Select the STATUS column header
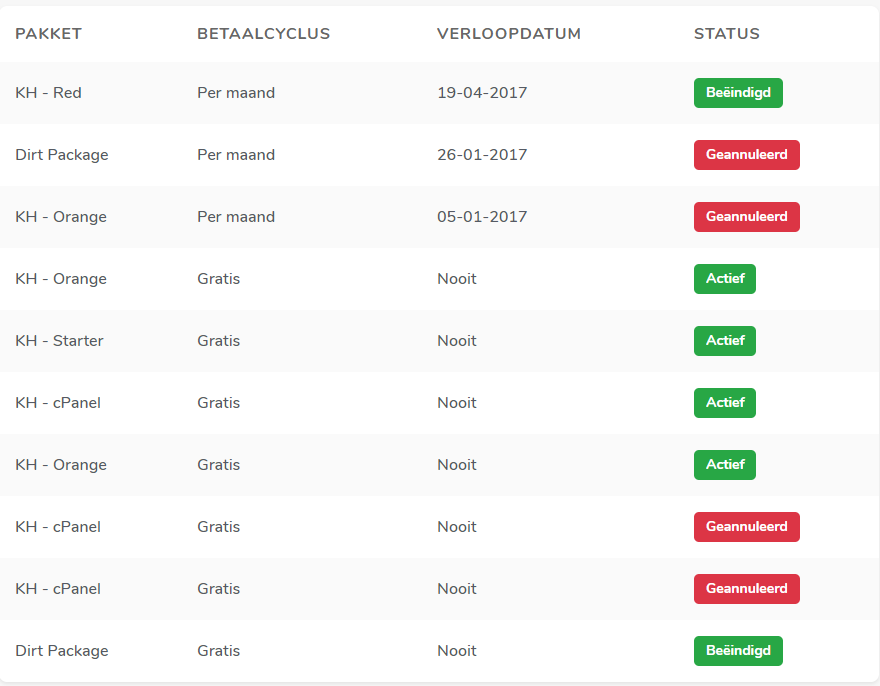 tap(726, 34)
